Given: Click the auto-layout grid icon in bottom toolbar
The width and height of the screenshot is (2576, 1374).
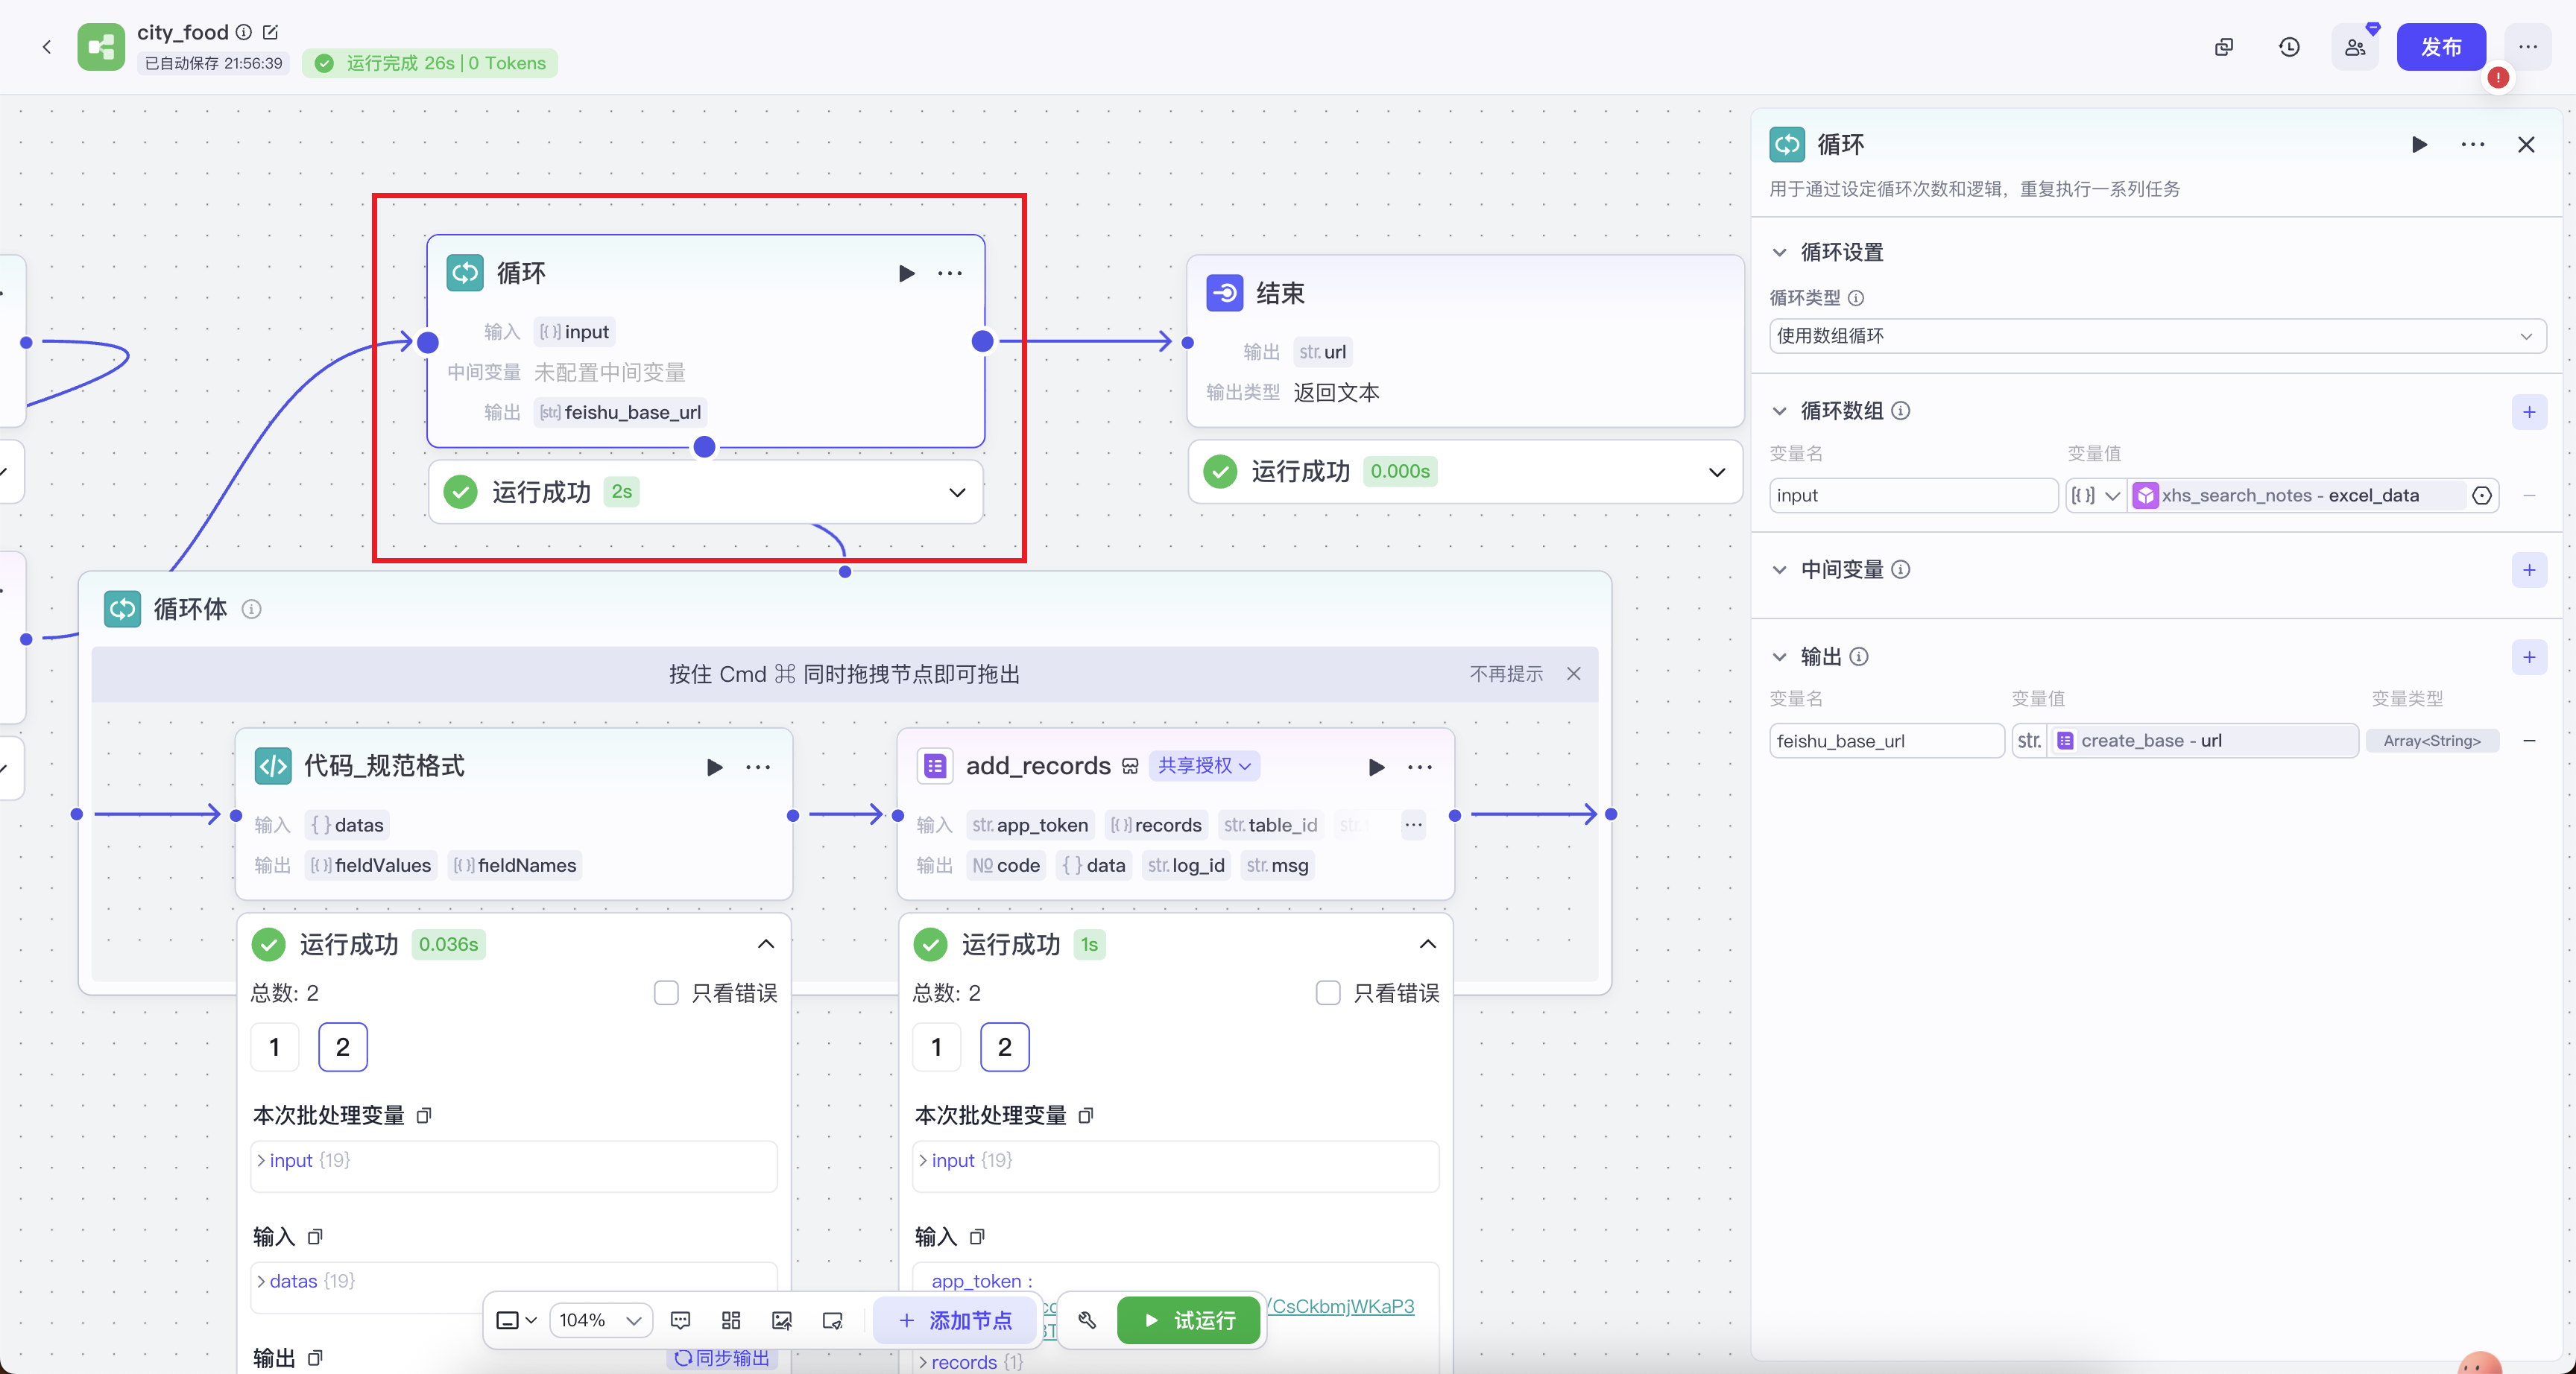Looking at the screenshot, I should coord(731,1320).
